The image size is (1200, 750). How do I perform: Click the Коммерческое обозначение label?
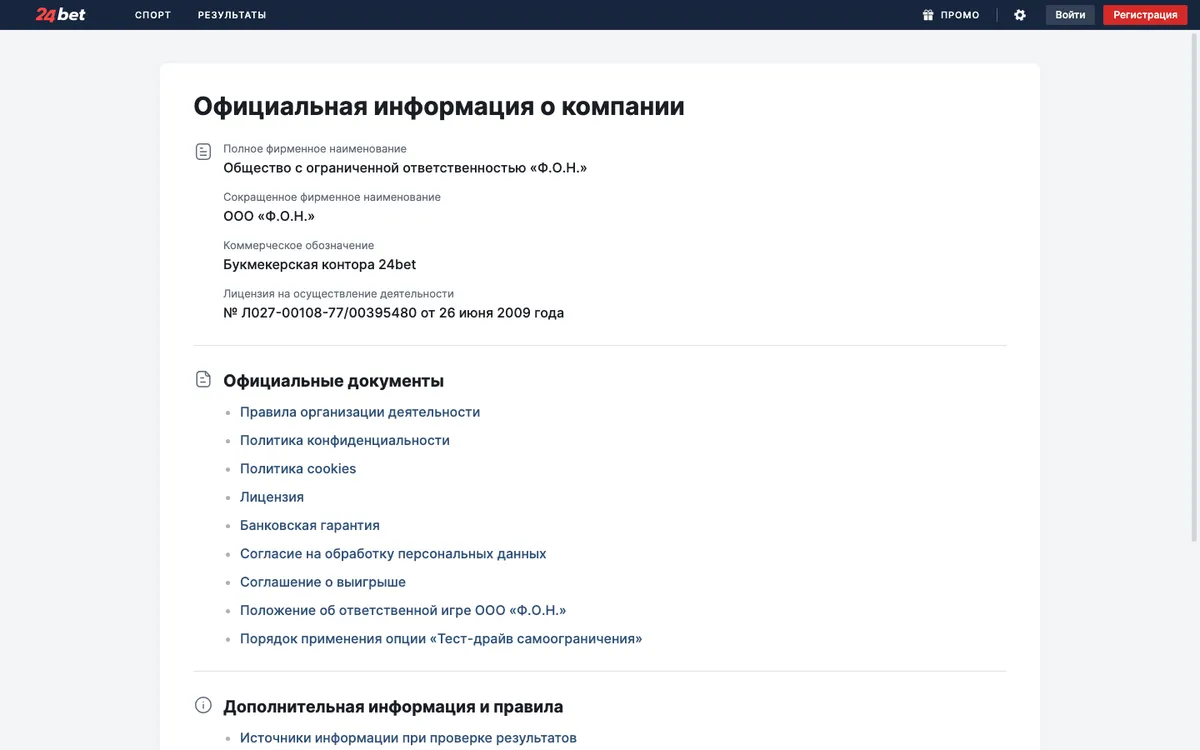pyautogui.click(x=299, y=245)
